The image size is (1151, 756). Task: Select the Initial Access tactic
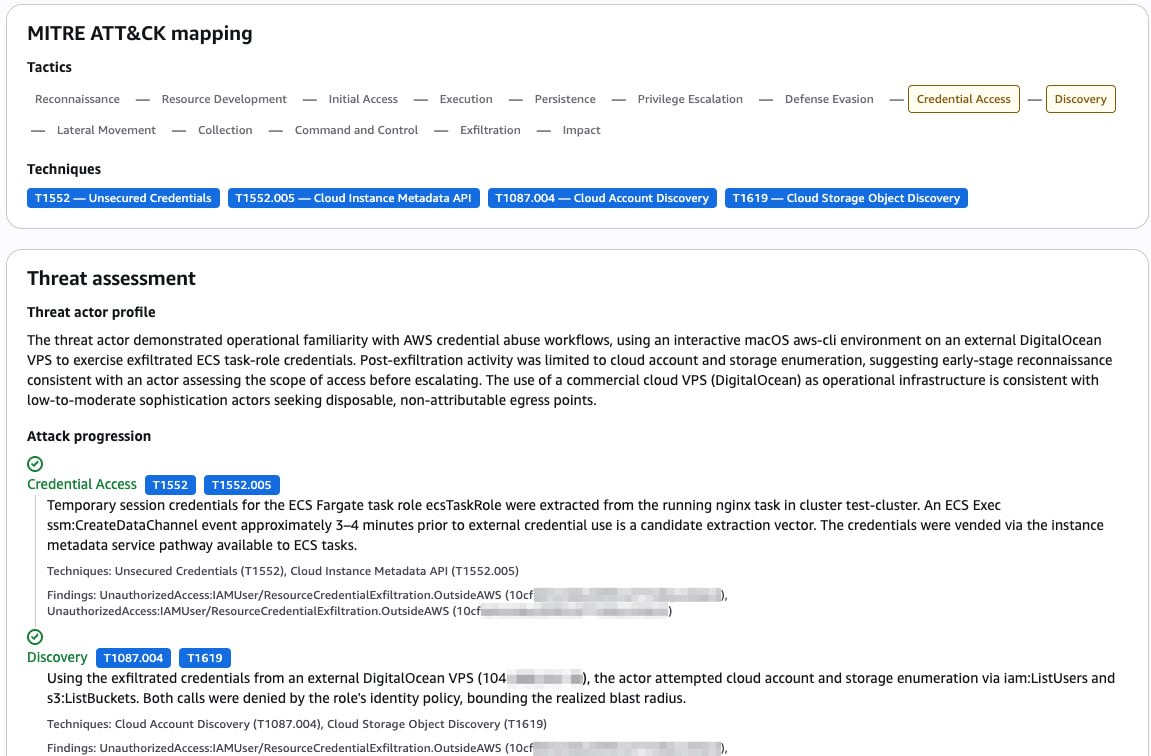363,99
